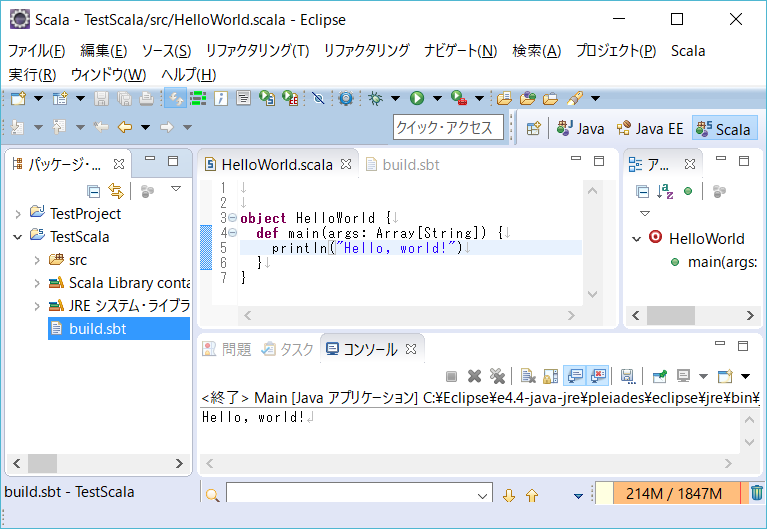Open the ファイル(F) menu
This screenshot has width=767, height=529.
(36, 51)
